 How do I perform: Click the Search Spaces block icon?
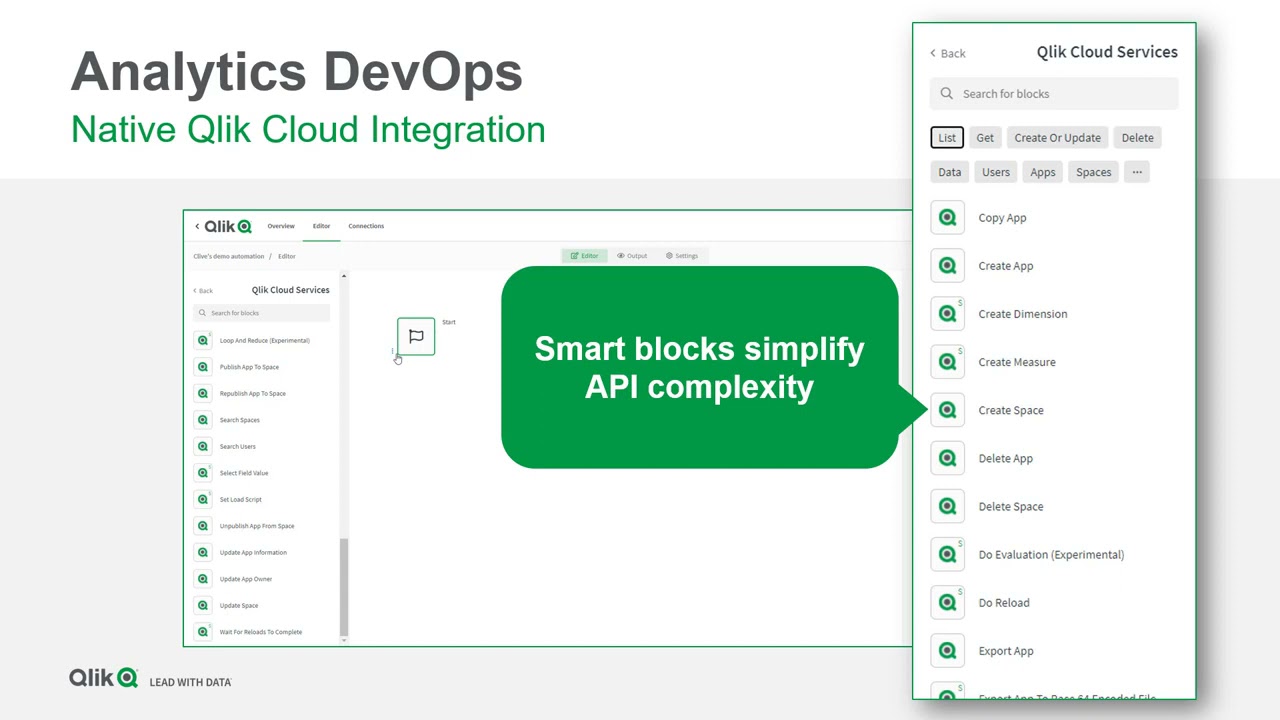(x=203, y=420)
